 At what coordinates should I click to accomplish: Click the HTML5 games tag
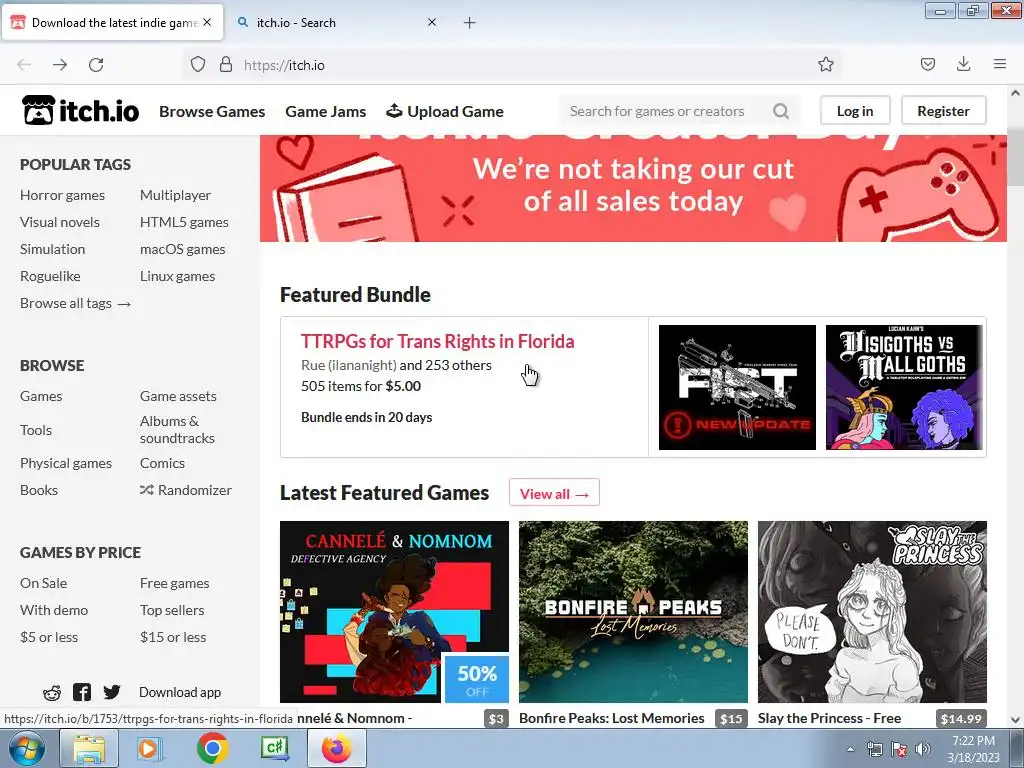tap(184, 222)
